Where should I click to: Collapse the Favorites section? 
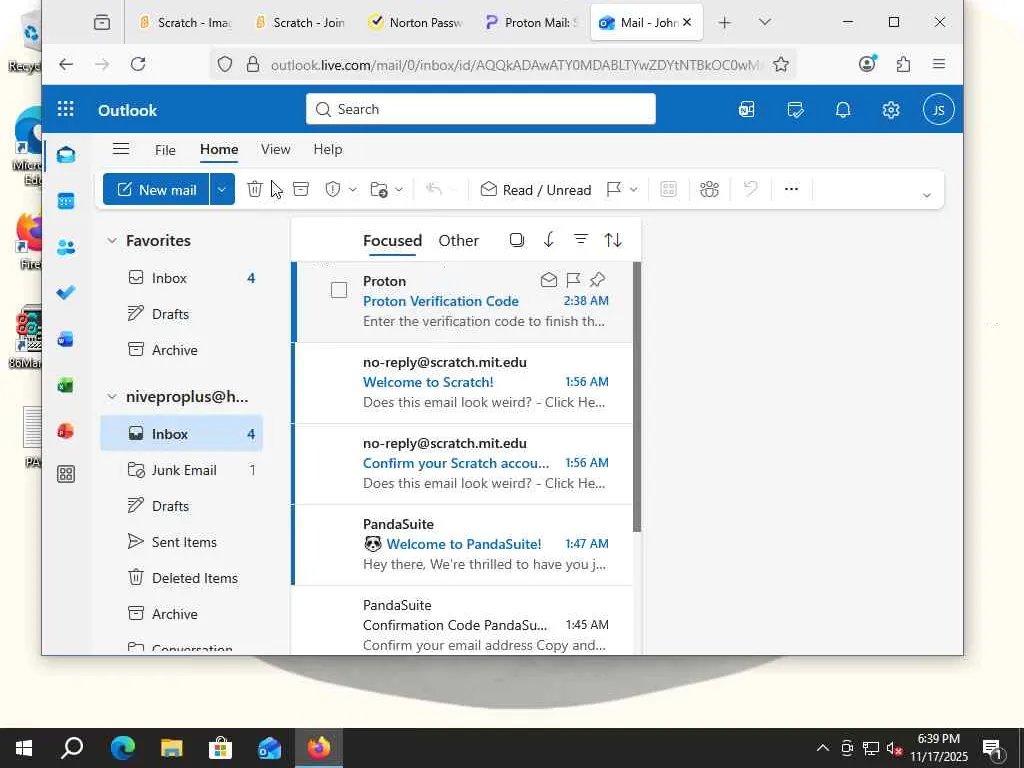[112, 240]
